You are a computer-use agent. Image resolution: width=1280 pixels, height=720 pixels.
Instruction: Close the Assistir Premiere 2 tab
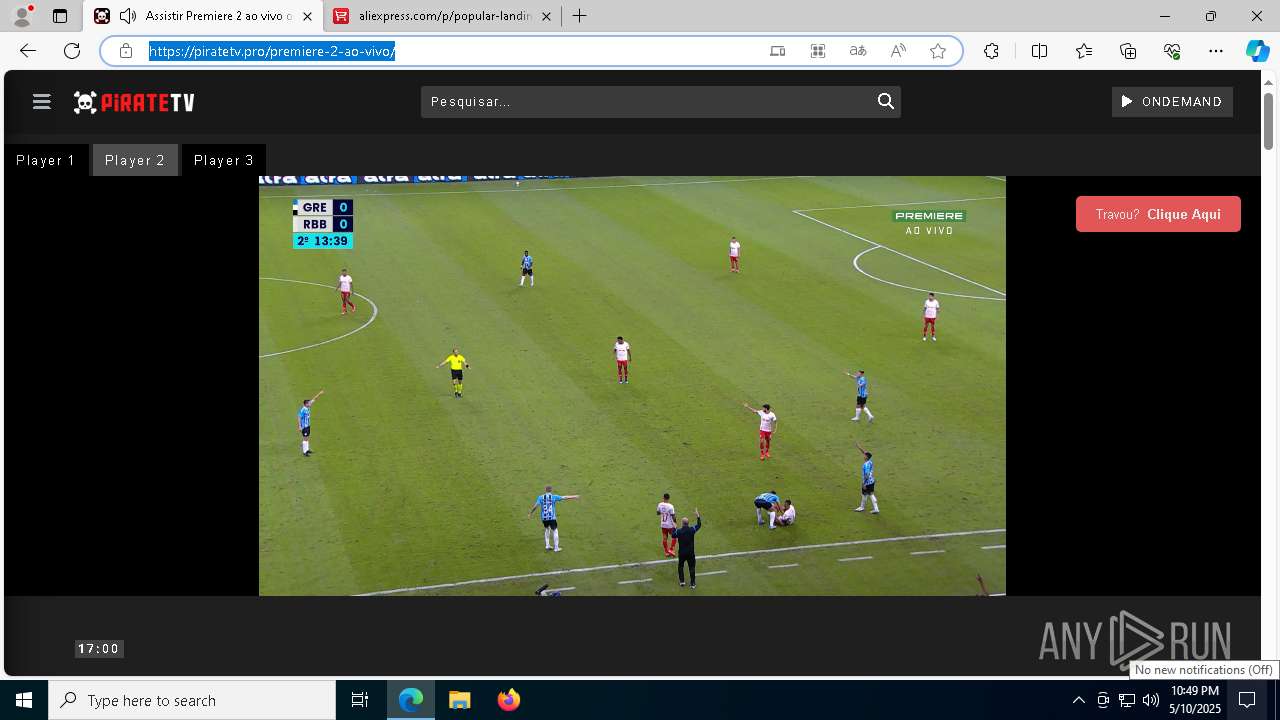click(308, 16)
